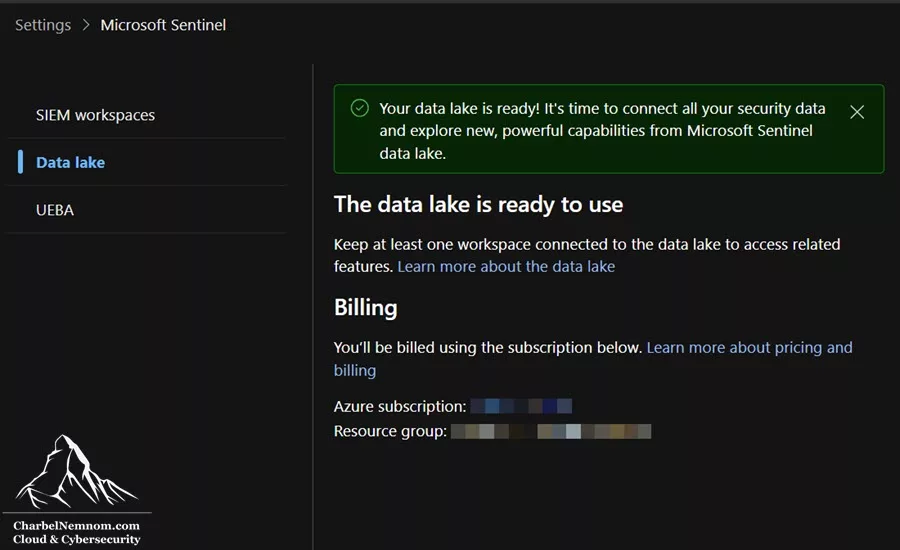Image resolution: width=900 pixels, height=550 pixels.
Task: Click the Microsoft Sentinel breadcrumb
Action: coord(163,25)
